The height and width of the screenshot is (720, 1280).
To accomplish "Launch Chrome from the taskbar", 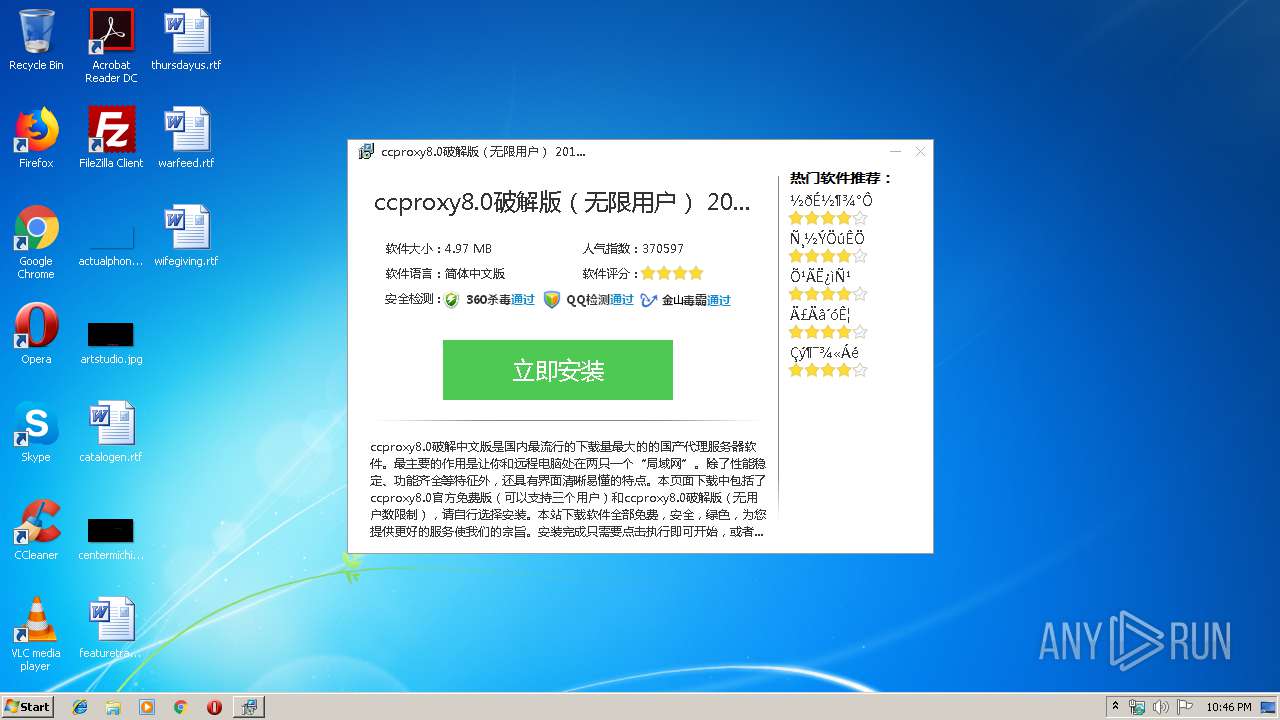I will point(181,707).
